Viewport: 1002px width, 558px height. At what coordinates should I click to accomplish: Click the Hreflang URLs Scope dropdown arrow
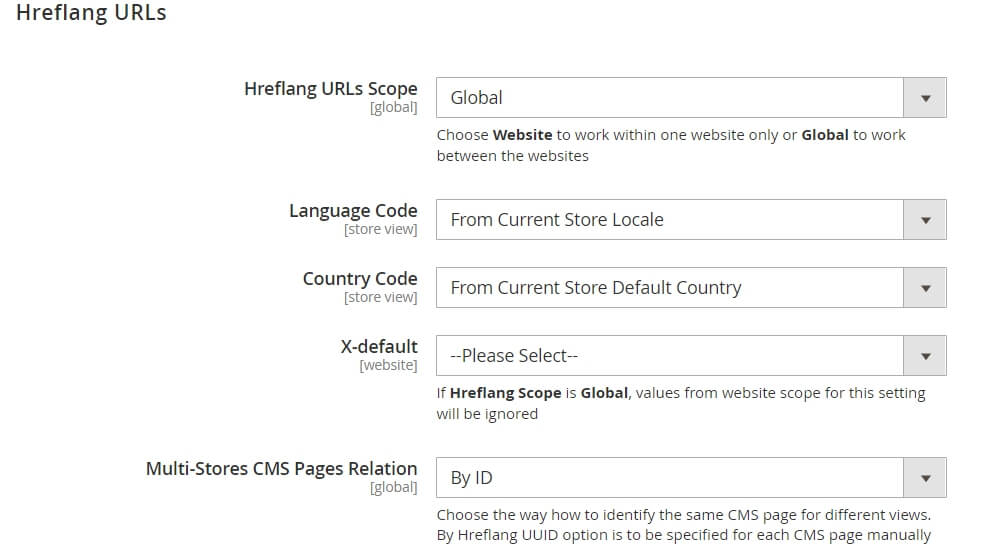click(x=925, y=98)
